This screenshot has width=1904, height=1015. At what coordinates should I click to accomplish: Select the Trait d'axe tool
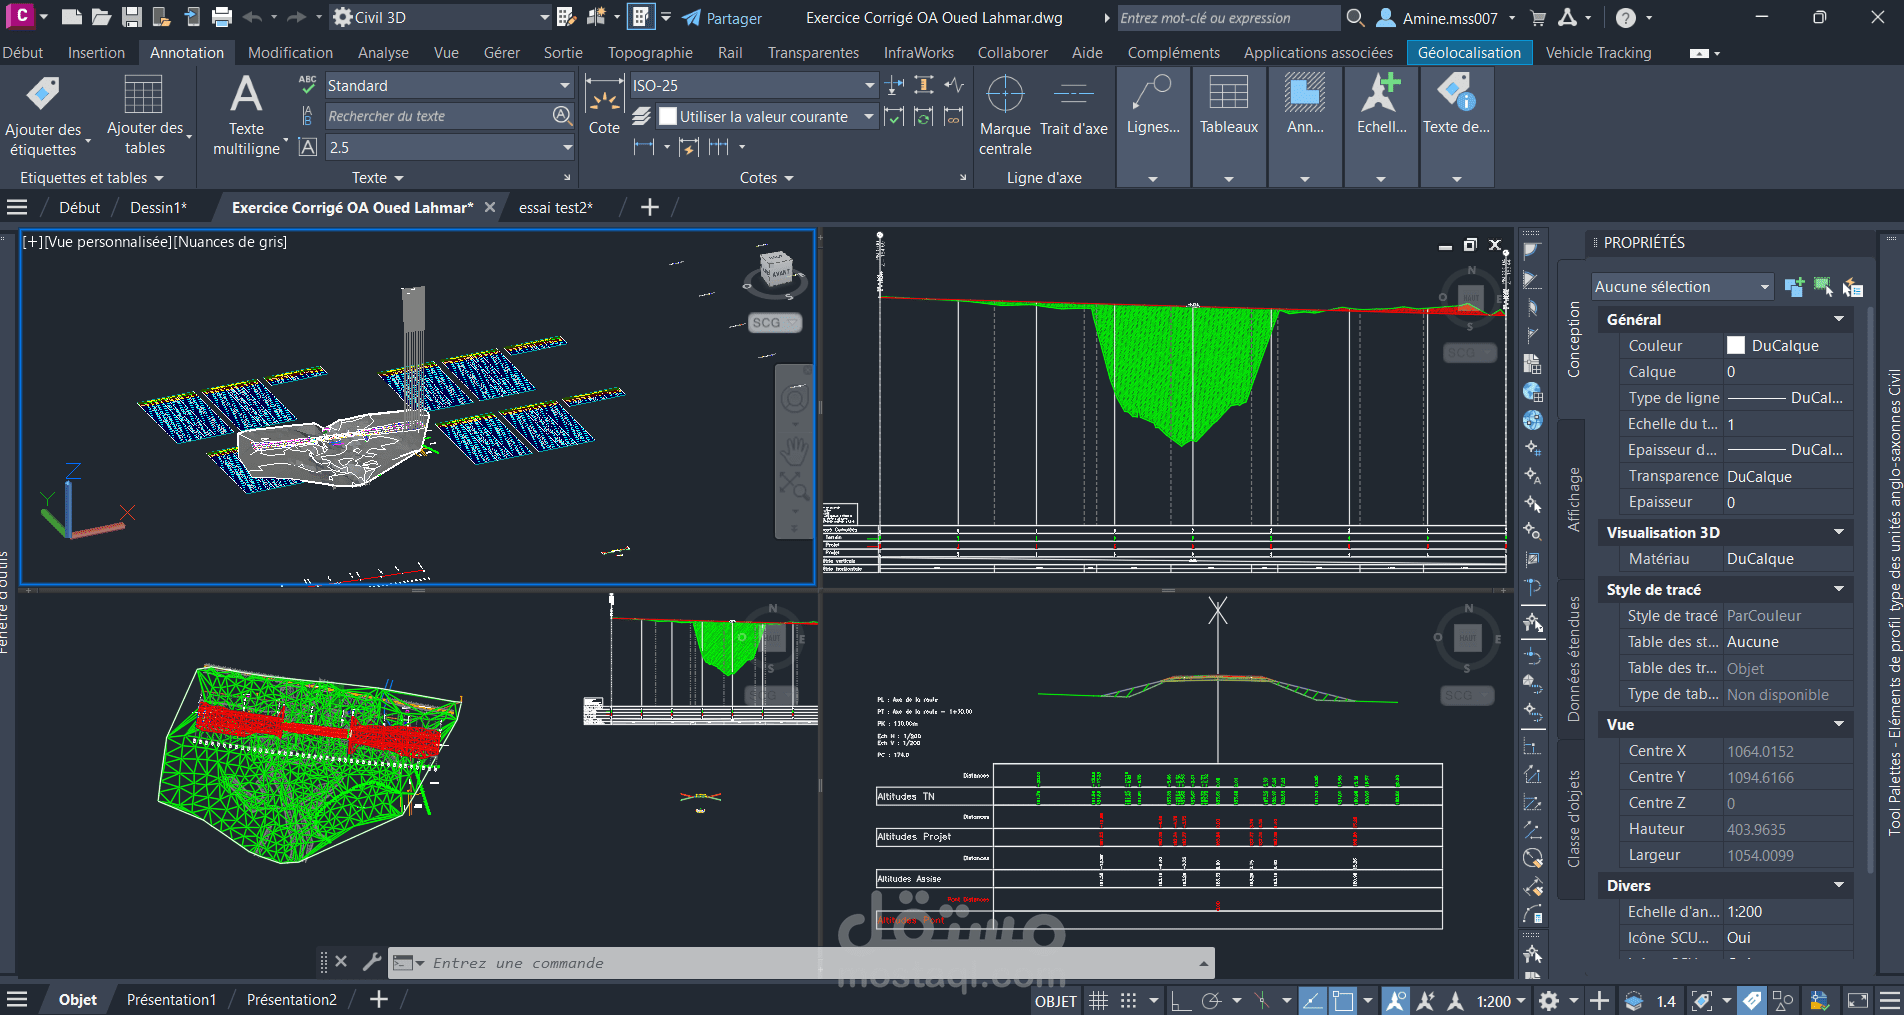[1073, 106]
